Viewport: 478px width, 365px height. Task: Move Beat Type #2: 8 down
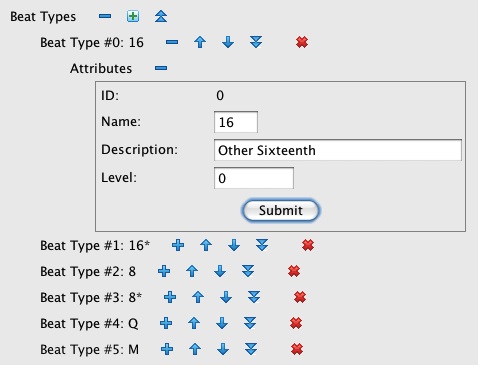point(220,271)
